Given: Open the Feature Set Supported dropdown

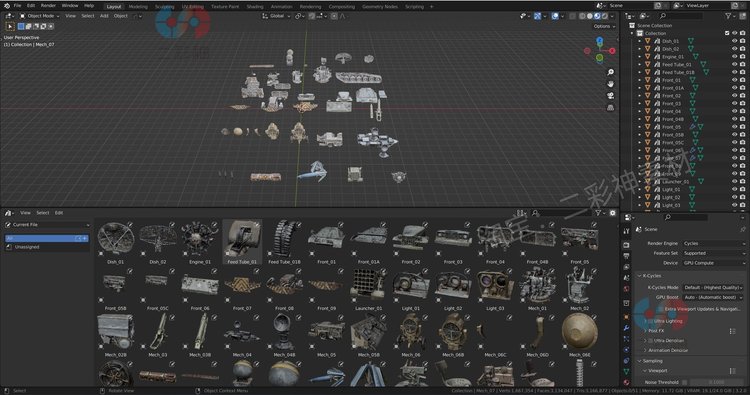Looking at the screenshot, I should click(x=714, y=253).
